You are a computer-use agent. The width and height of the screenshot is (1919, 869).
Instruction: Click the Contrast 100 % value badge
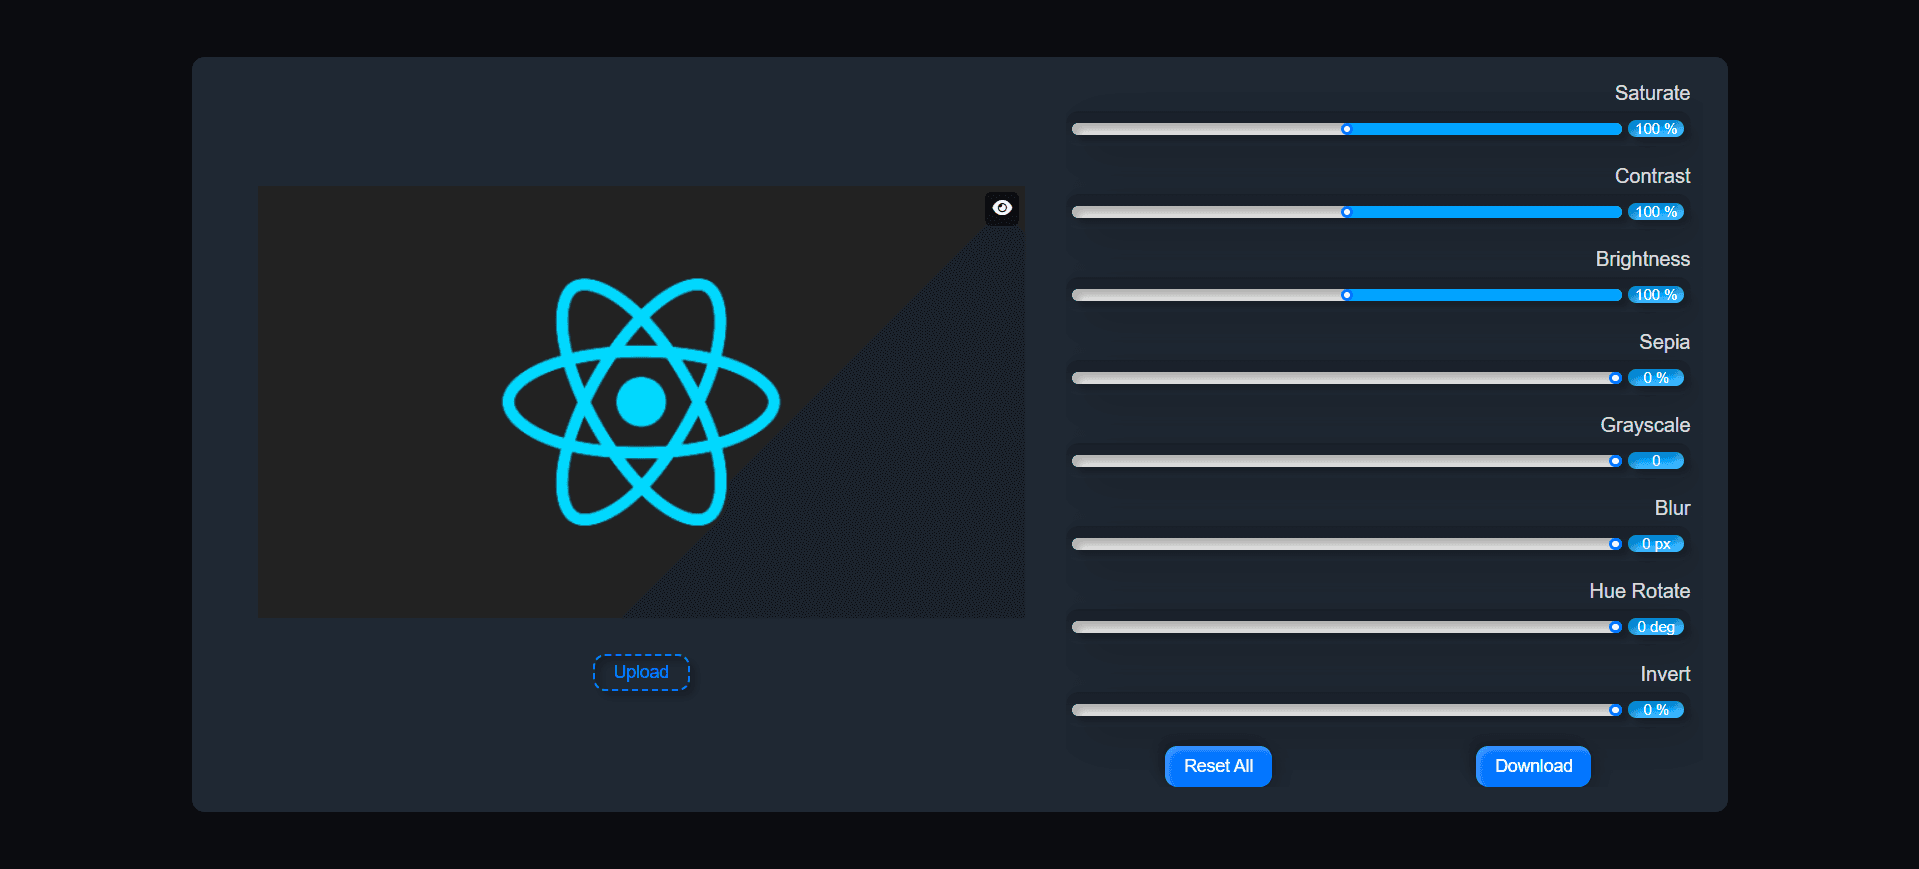1656,212
